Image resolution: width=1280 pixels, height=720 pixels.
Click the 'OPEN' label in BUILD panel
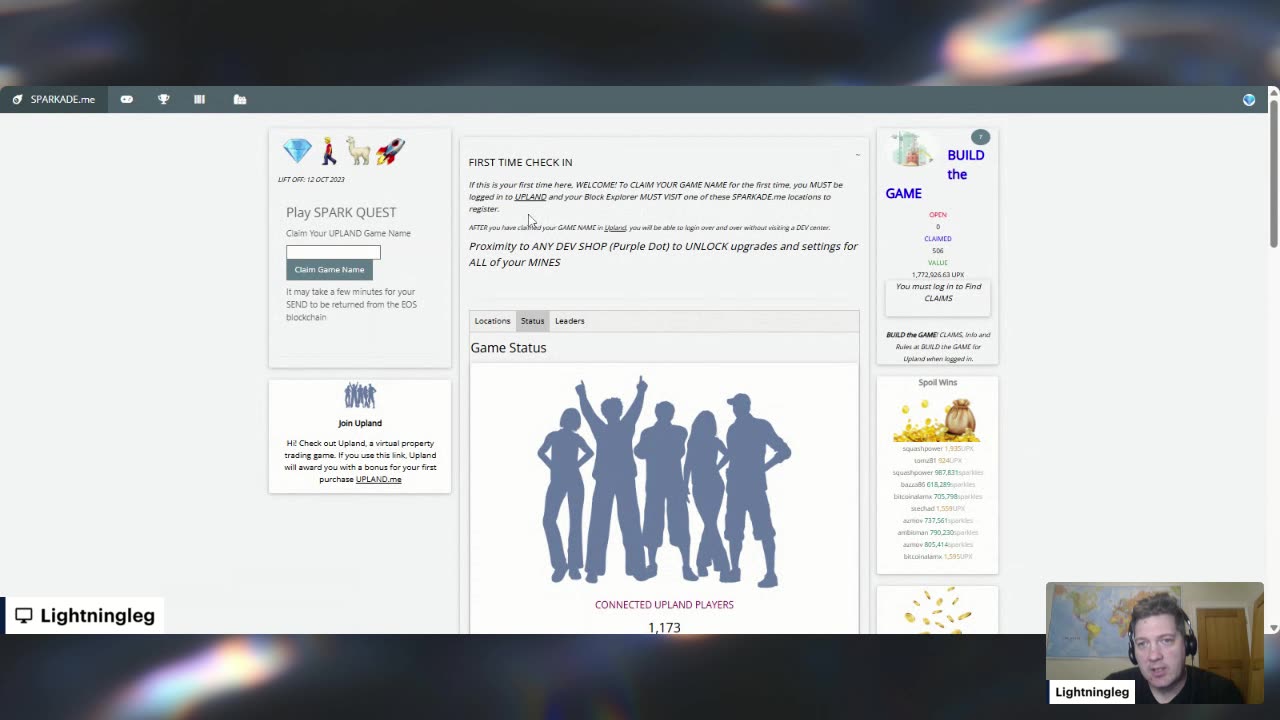938,215
